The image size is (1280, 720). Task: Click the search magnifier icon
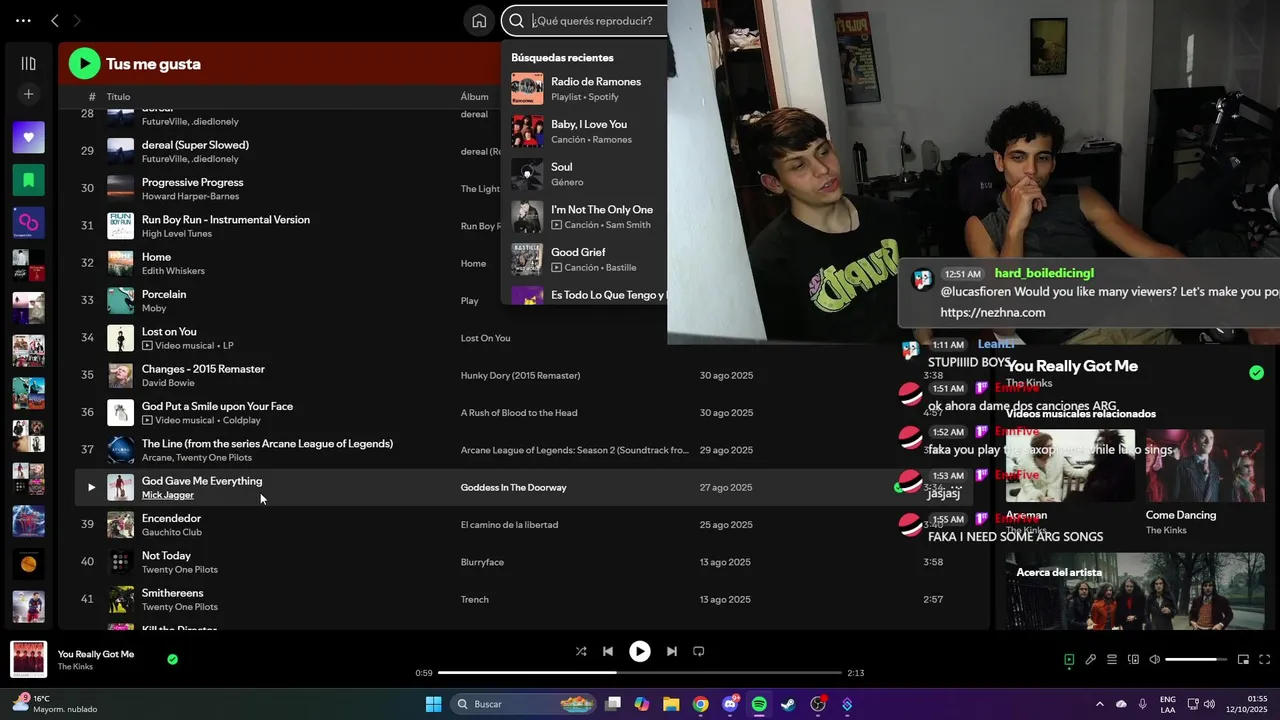516,20
